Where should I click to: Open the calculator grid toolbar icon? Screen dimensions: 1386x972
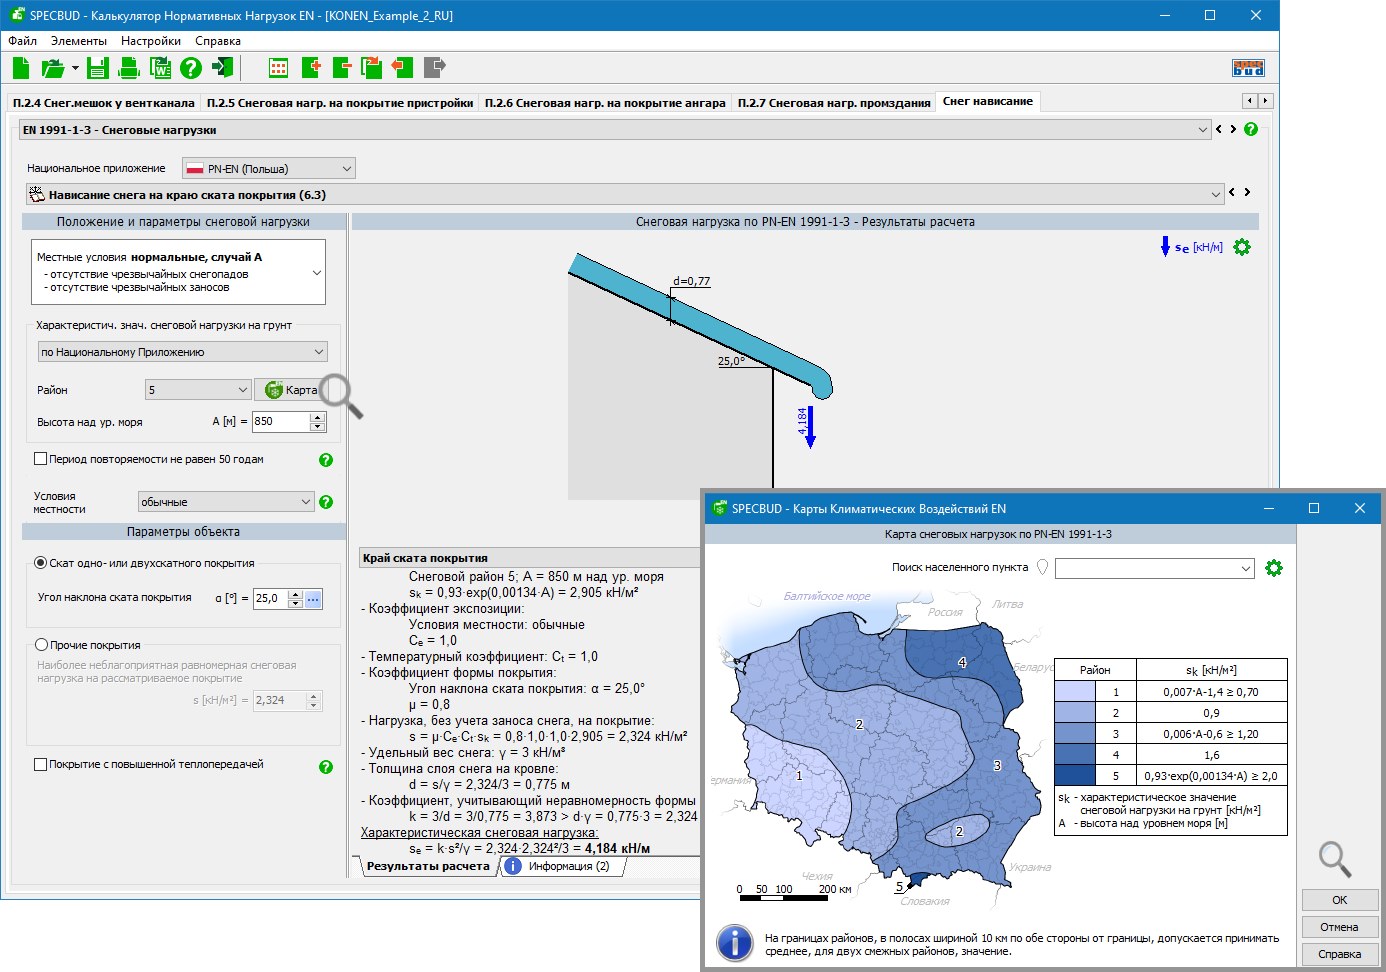pos(279,68)
